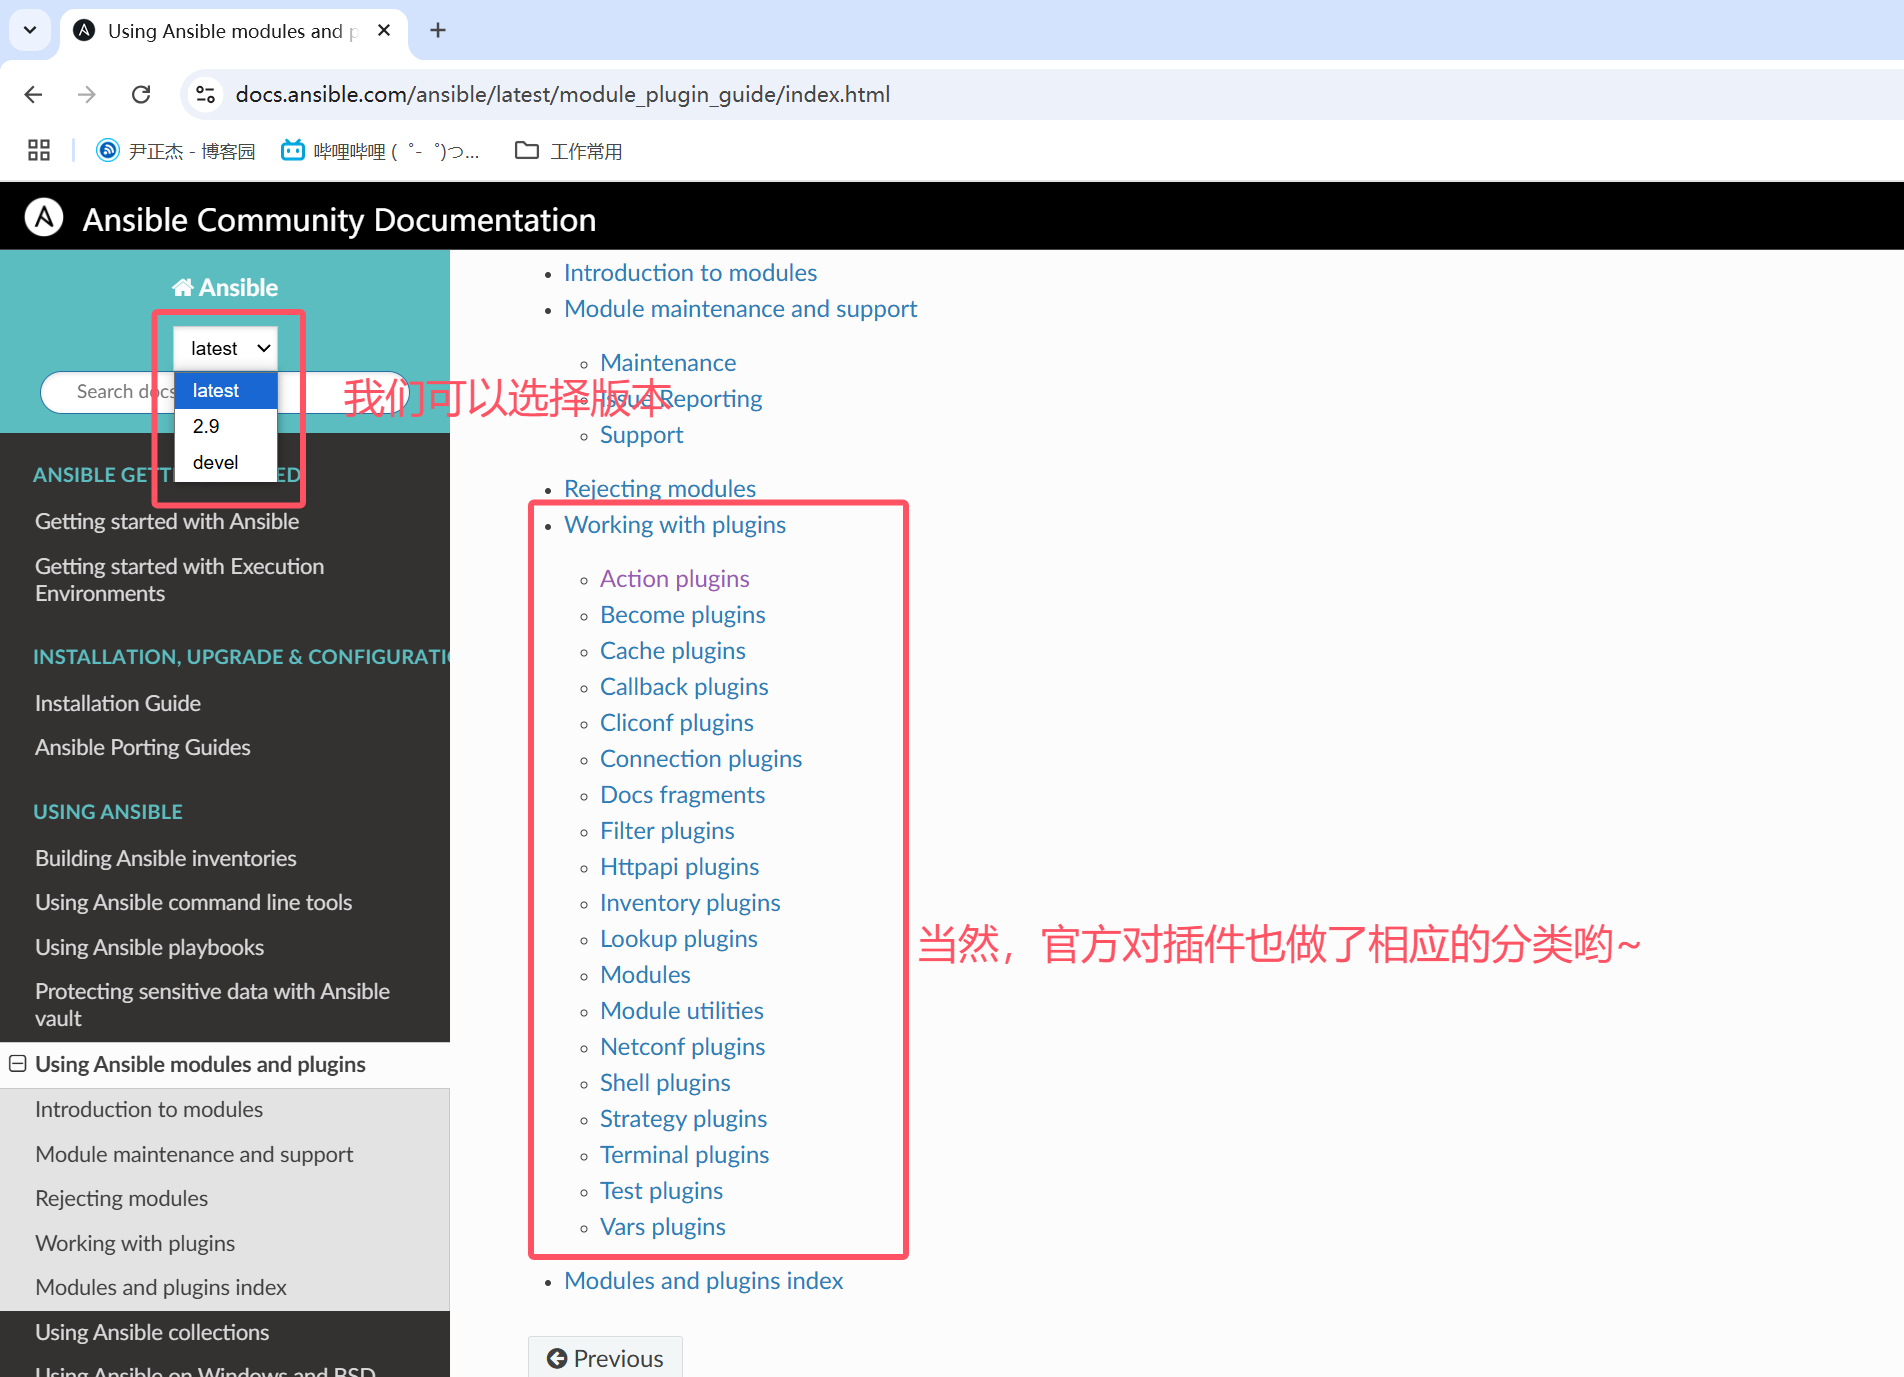Open the apps grid icon in bookmarks bar
This screenshot has width=1904, height=1377.
[x=39, y=151]
